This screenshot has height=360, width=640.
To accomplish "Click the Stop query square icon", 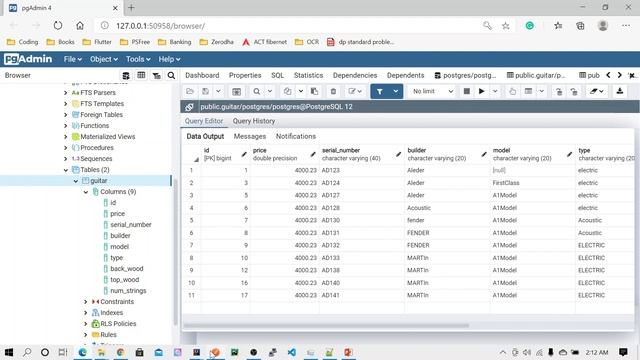I will (467, 91).
